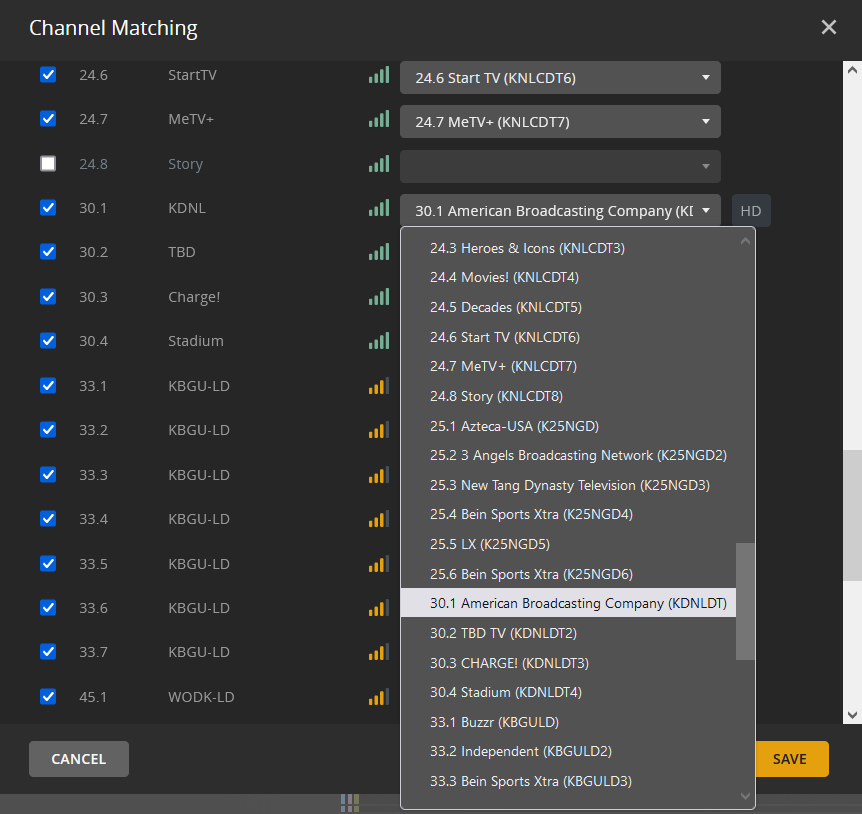Select 24.8 Story (KNLCDT8) option
862x814 pixels.
[x=568, y=396]
